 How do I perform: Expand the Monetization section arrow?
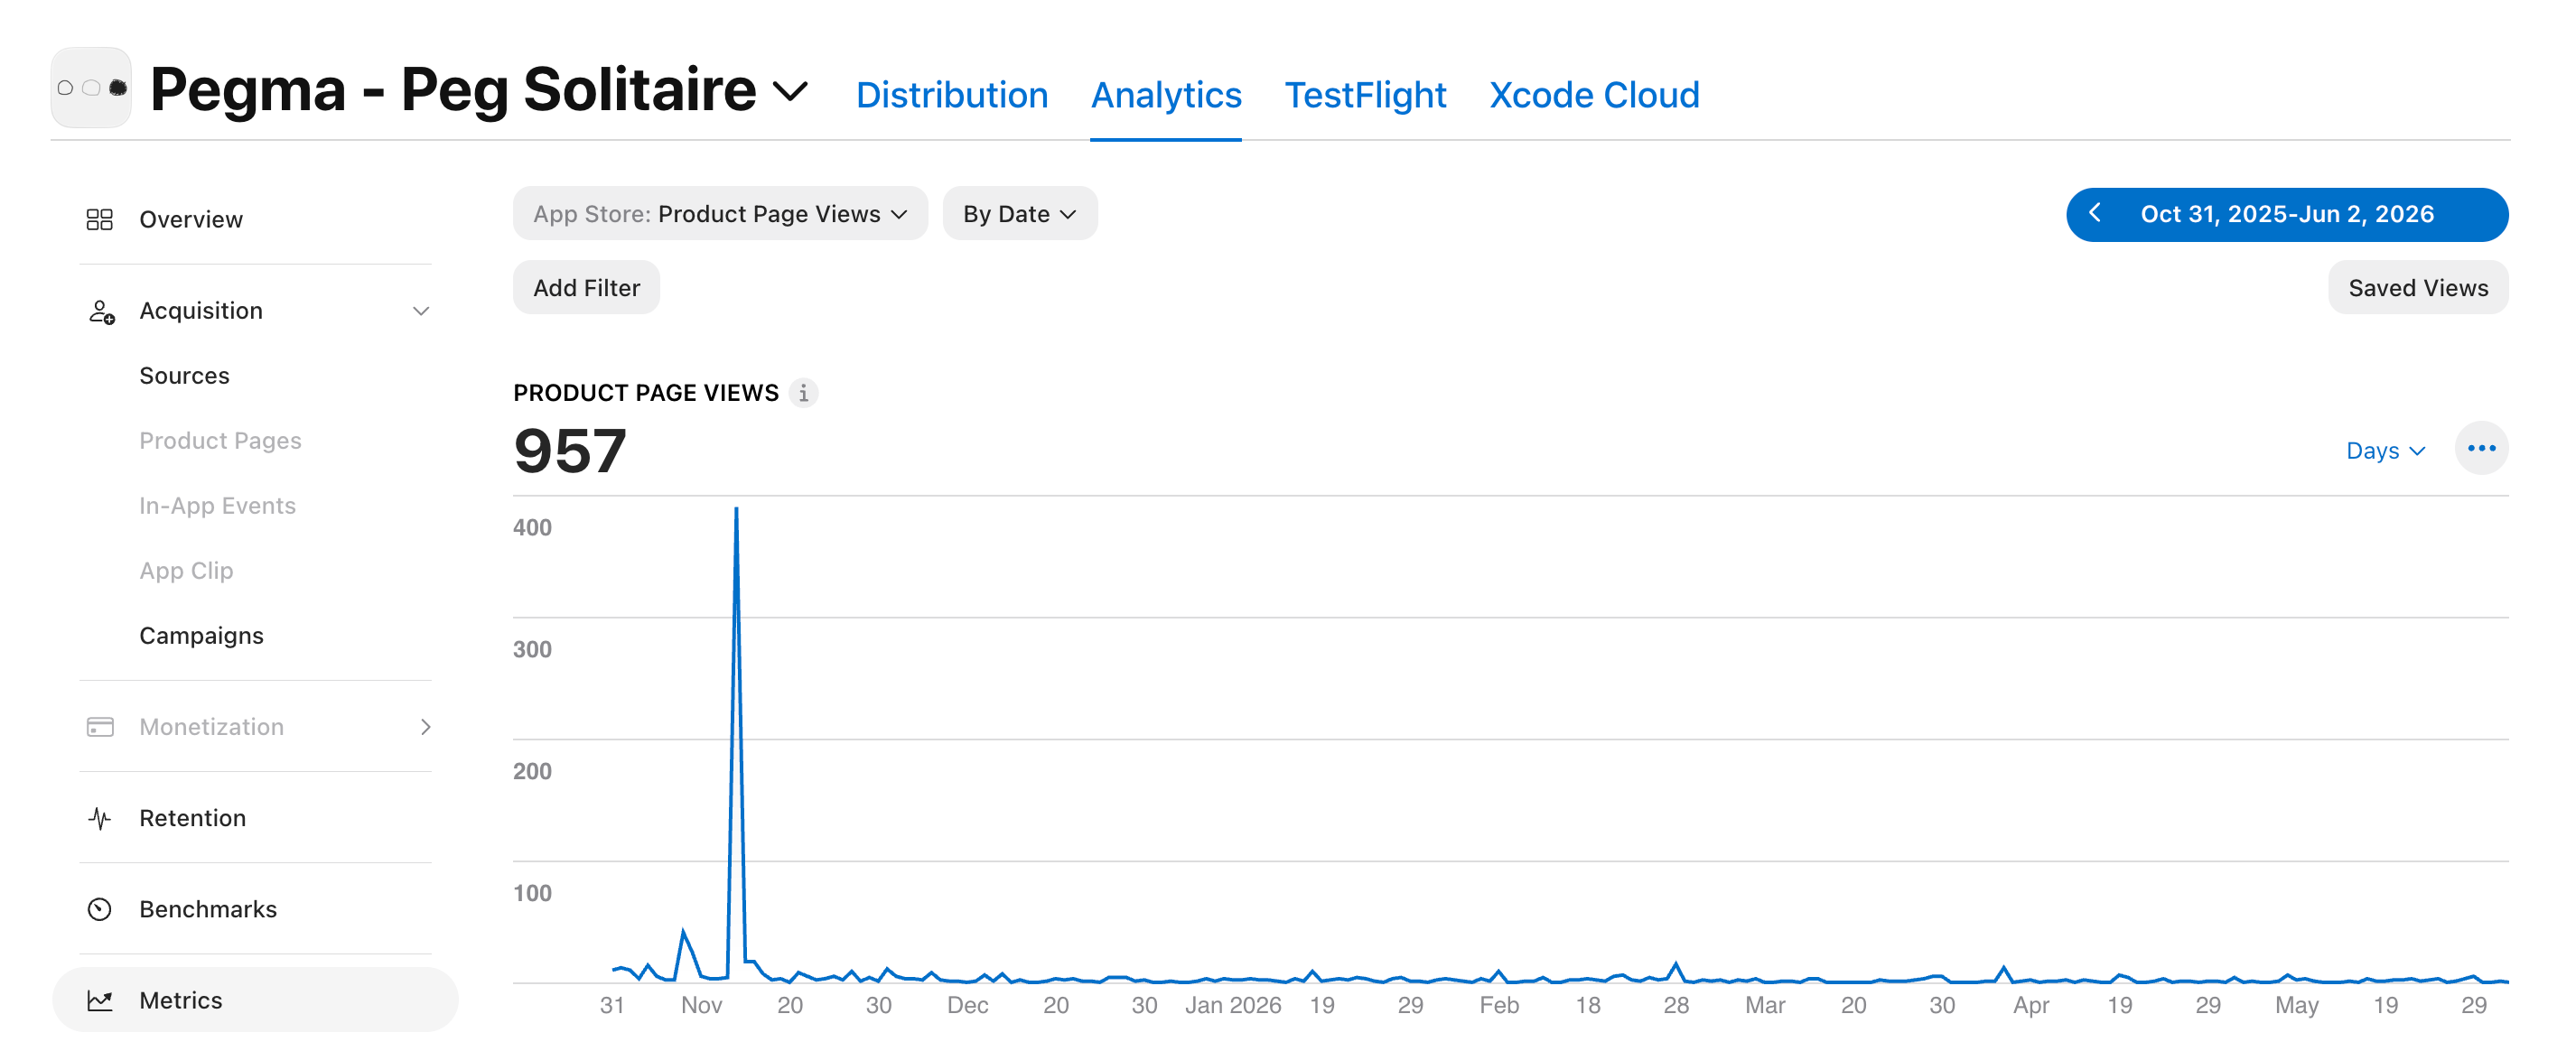click(x=425, y=727)
